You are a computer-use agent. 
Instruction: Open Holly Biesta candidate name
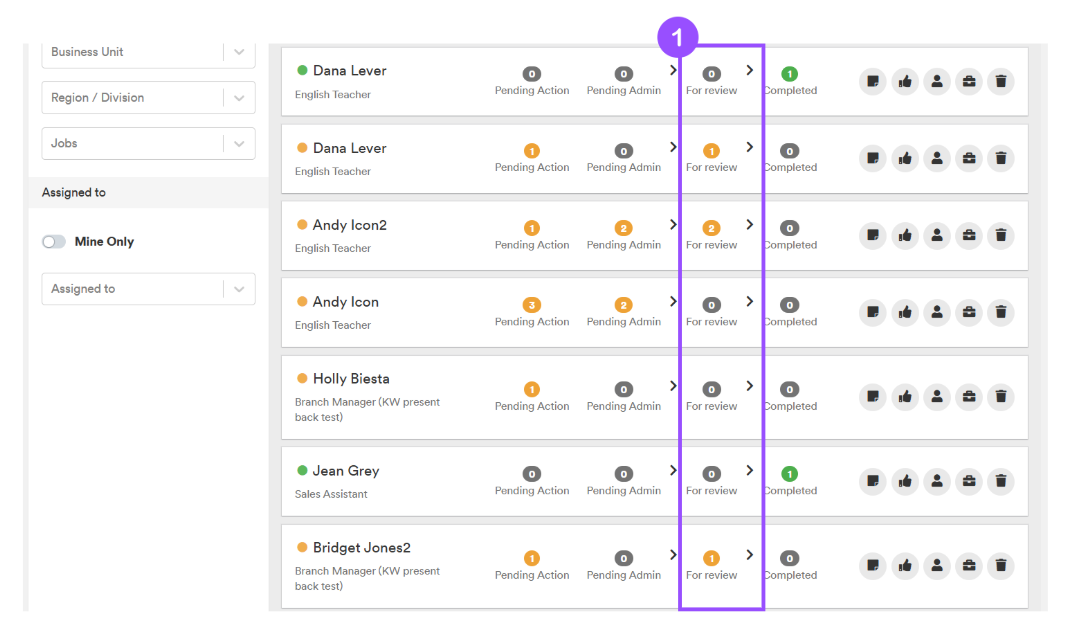tap(351, 379)
